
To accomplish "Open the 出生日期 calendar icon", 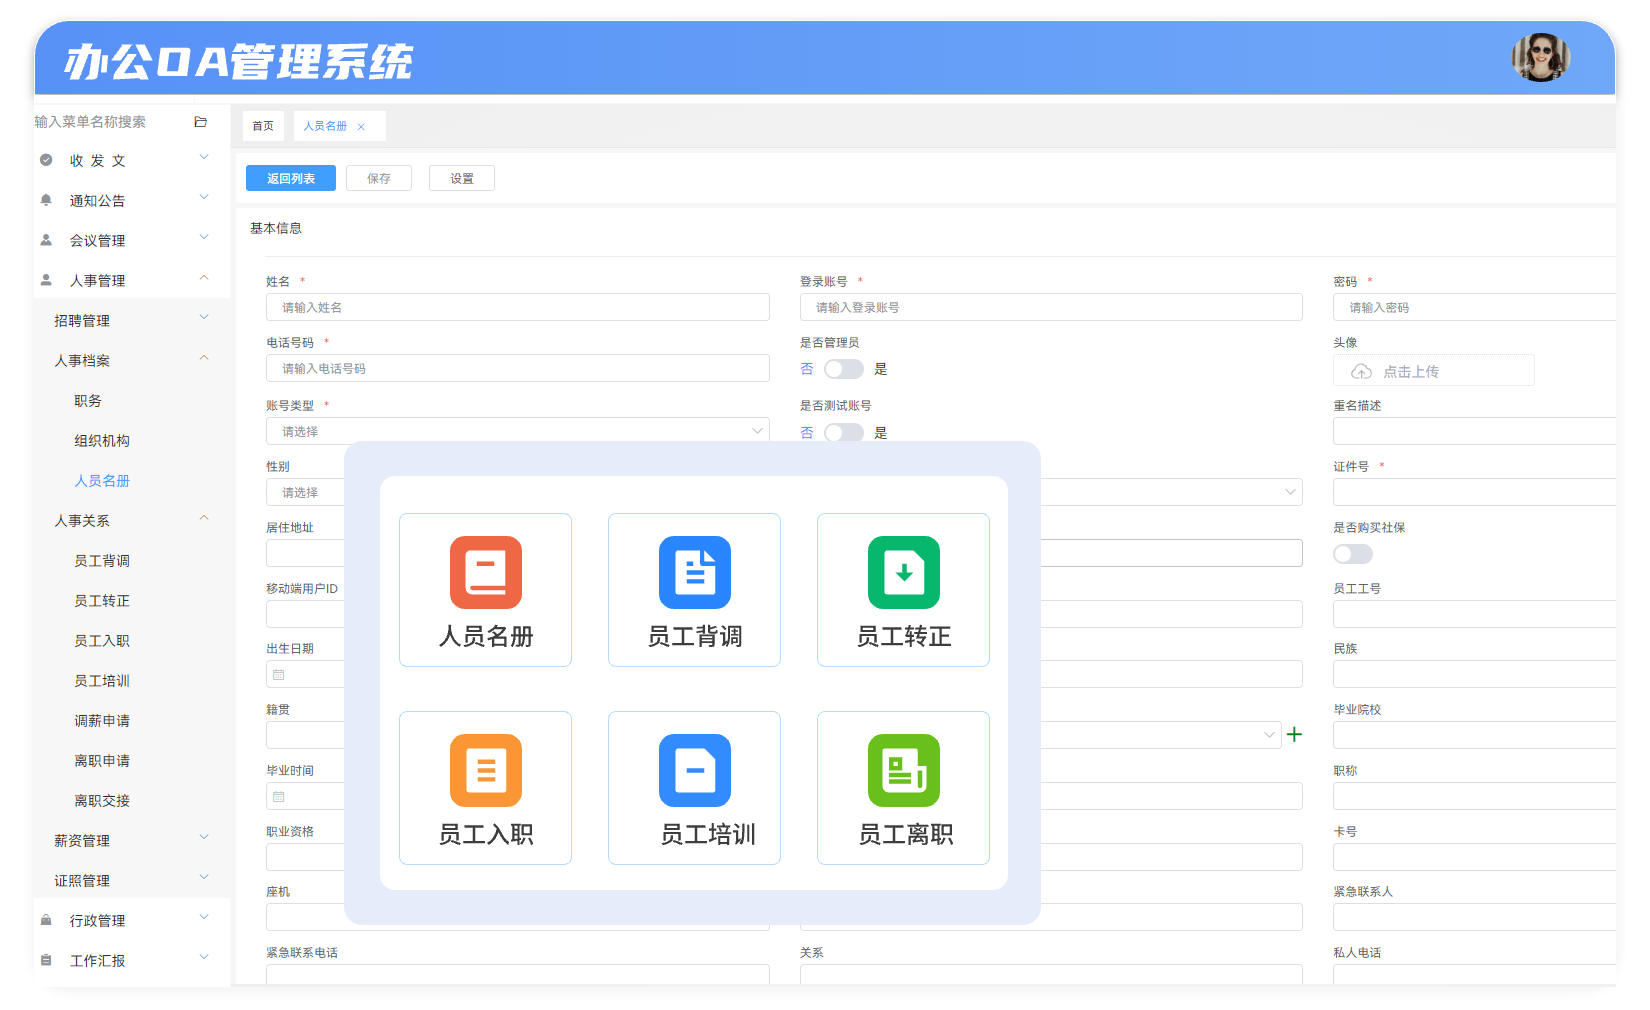I will point(279,675).
